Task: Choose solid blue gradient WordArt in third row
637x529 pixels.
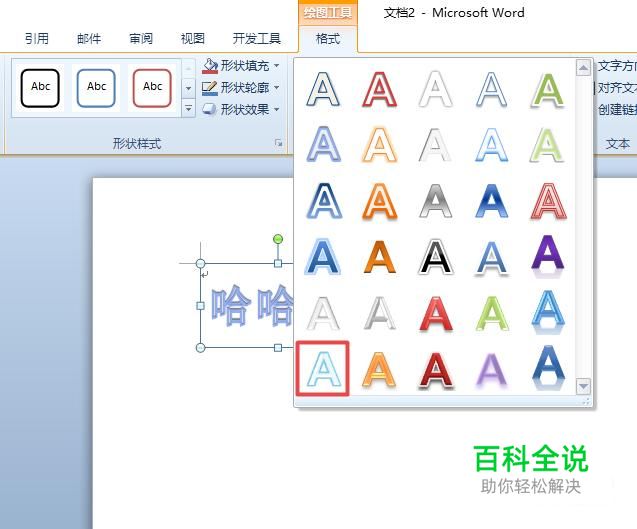Action: pyautogui.click(x=491, y=200)
